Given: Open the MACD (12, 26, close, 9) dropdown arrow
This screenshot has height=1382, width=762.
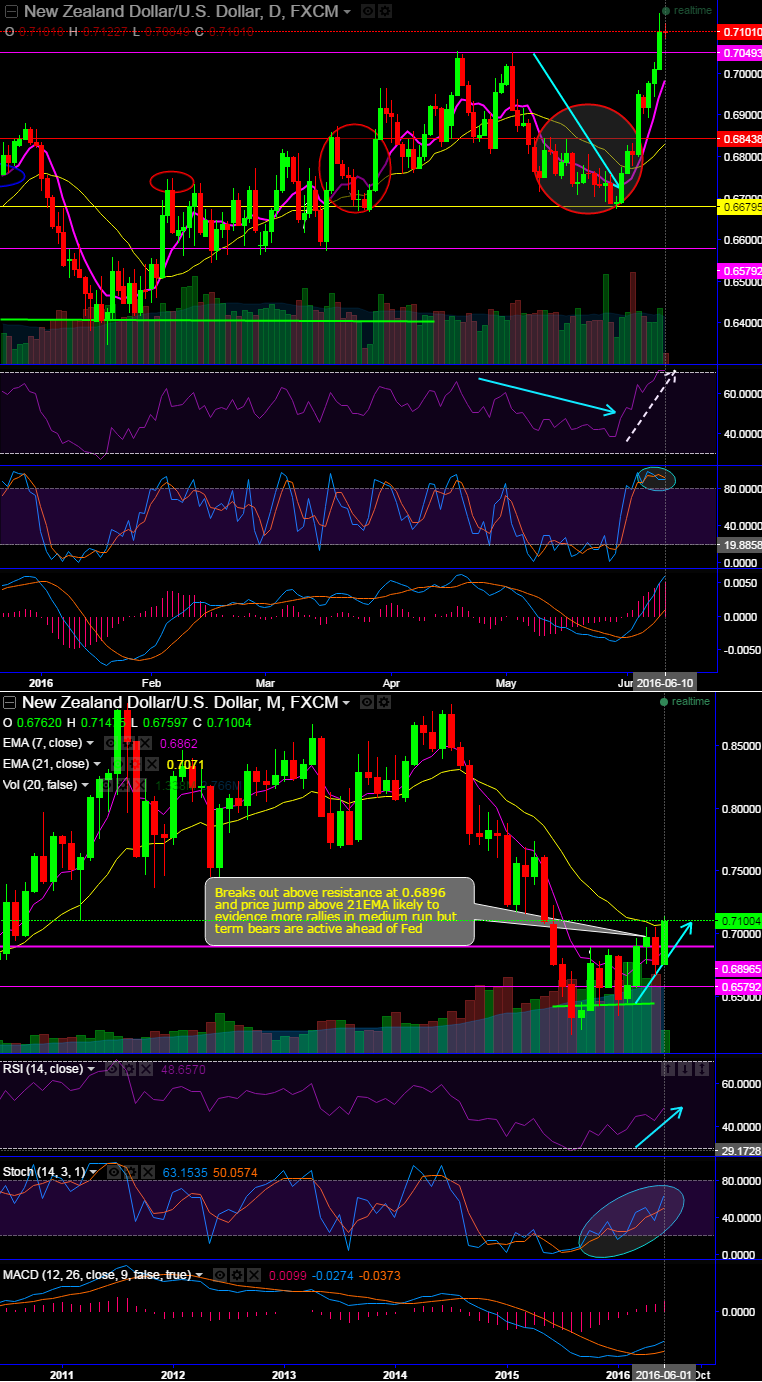Looking at the screenshot, I should (199, 1275).
